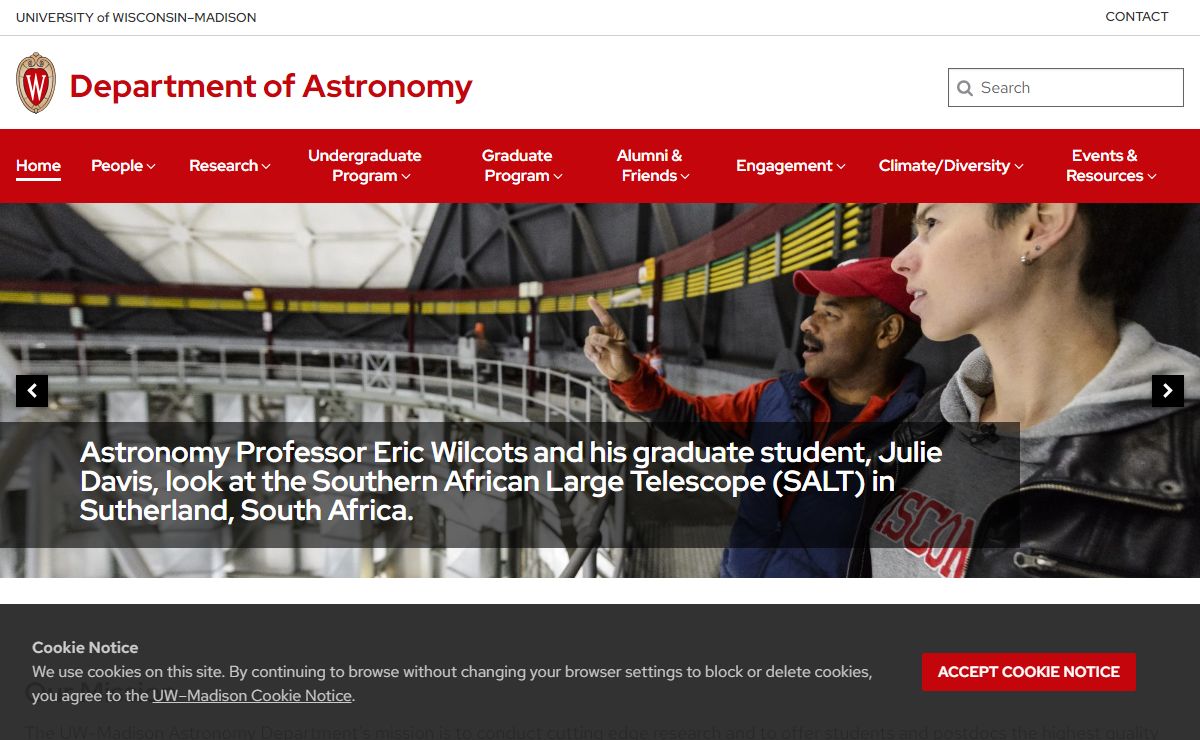Open the UW–Madison Cookie Notice link
The height and width of the screenshot is (740, 1200).
tap(252, 696)
